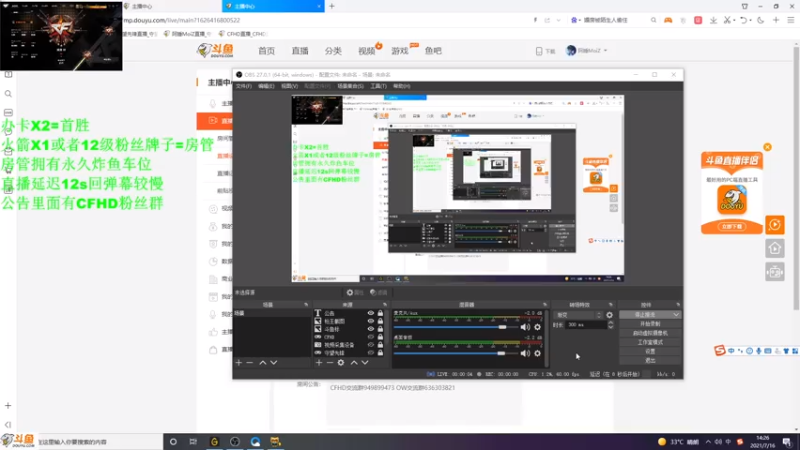The width and height of the screenshot is (800, 450).
Task: Pop out Scene Transitions dock via header icon
Action: coord(611,305)
